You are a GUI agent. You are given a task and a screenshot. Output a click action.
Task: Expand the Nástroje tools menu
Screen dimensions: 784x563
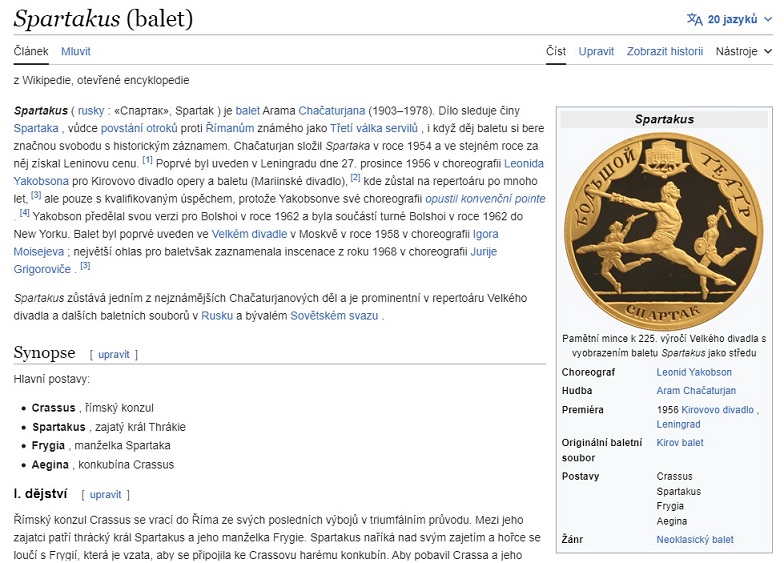pyautogui.click(x=744, y=51)
